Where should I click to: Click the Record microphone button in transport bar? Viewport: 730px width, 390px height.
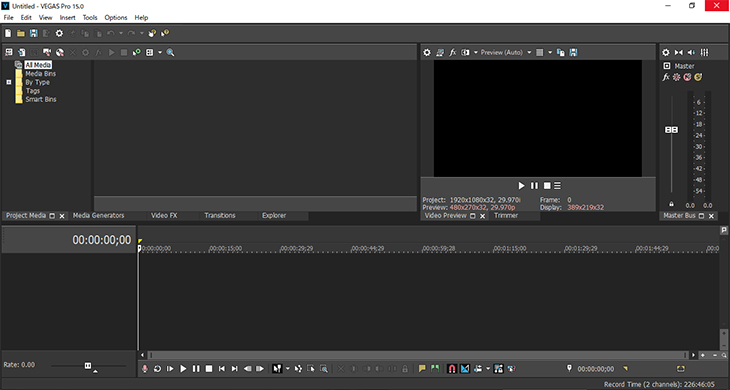coord(145,369)
